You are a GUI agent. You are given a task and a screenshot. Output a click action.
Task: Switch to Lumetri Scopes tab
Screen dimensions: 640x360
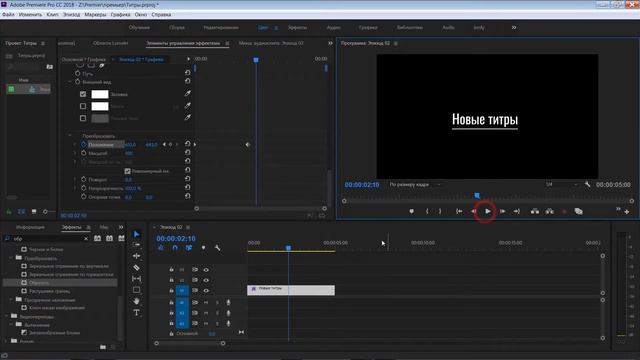[110, 43]
